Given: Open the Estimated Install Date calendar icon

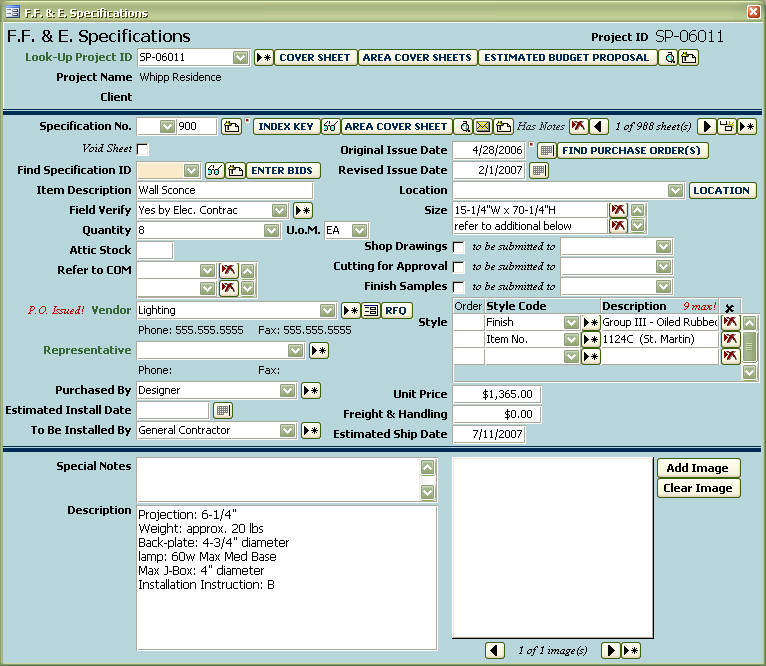Looking at the screenshot, I should (222, 411).
